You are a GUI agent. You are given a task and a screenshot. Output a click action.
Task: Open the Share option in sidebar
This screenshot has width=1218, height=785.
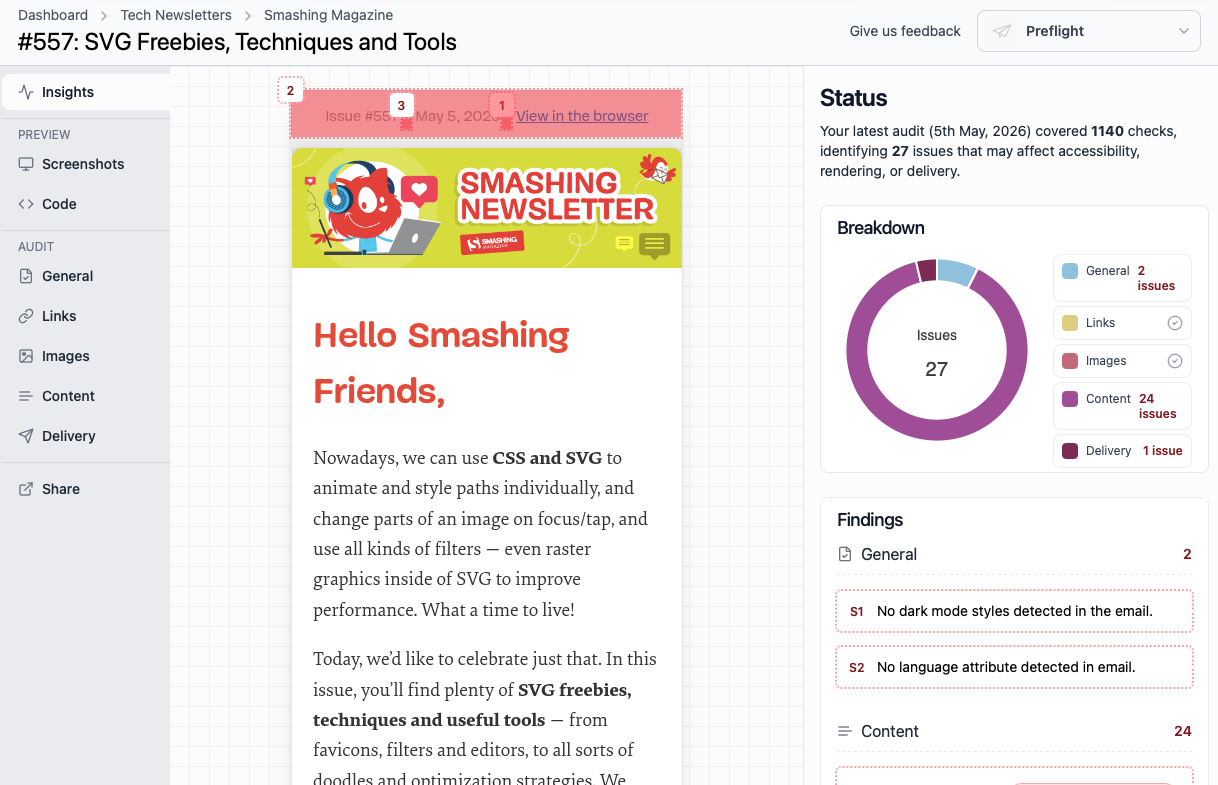pyautogui.click(x=85, y=489)
